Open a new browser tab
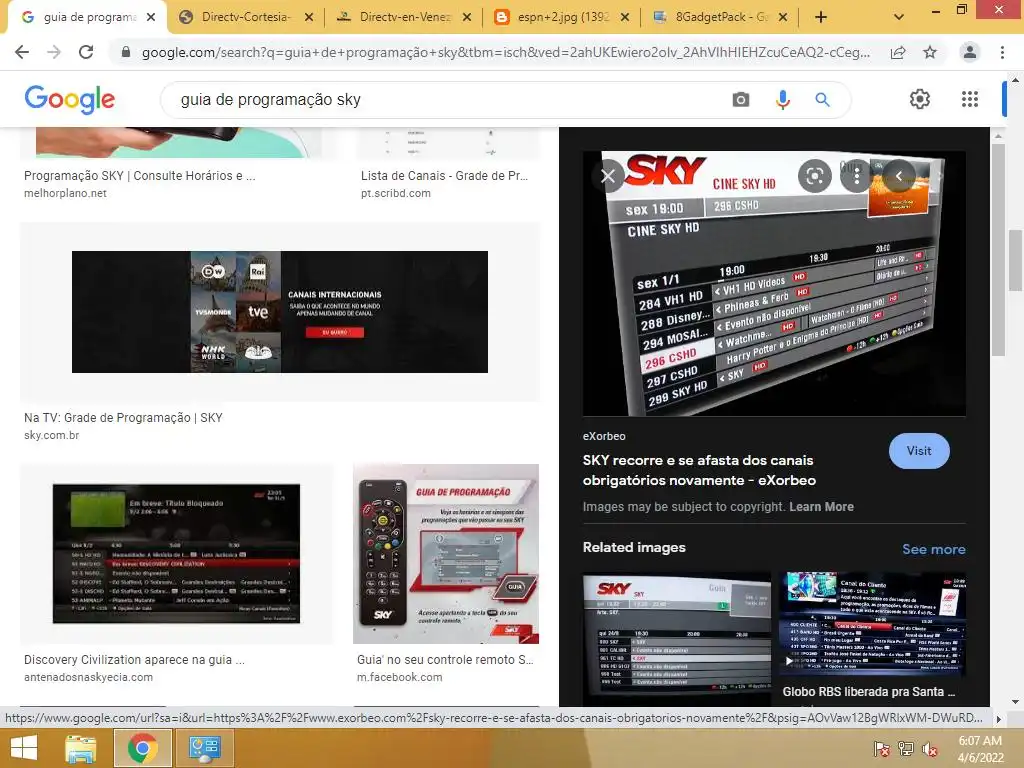 pos(821,17)
